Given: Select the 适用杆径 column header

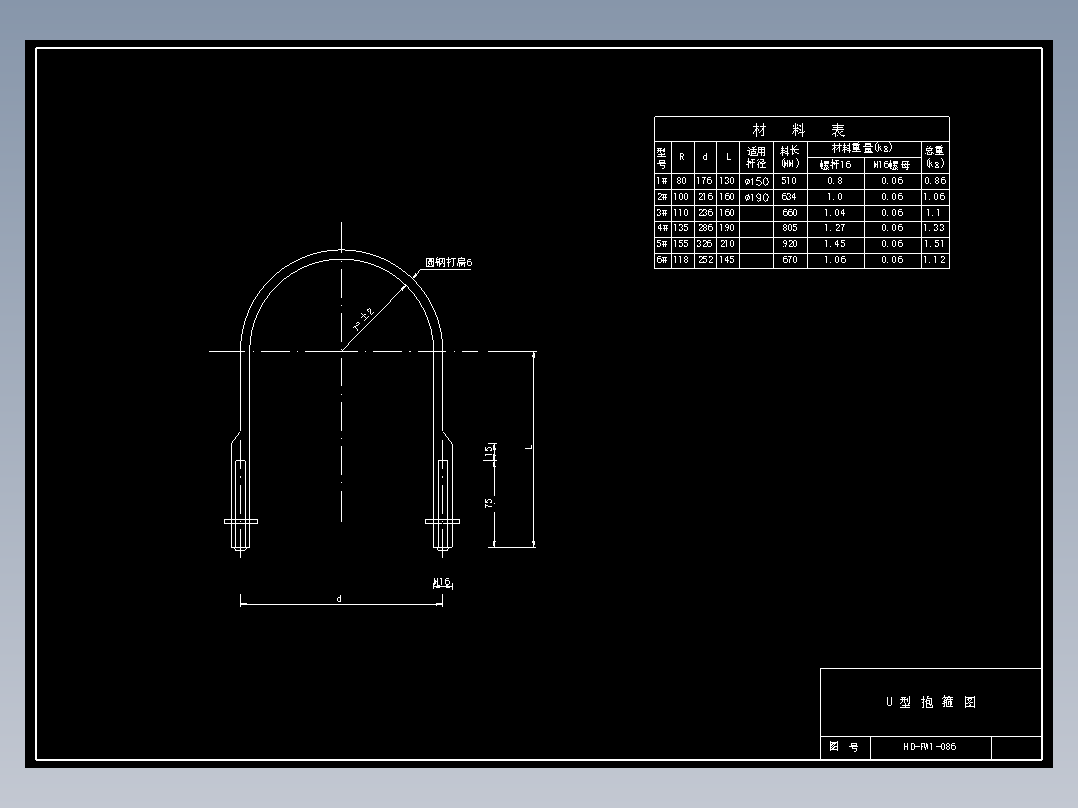Looking at the screenshot, I should 756,157.
